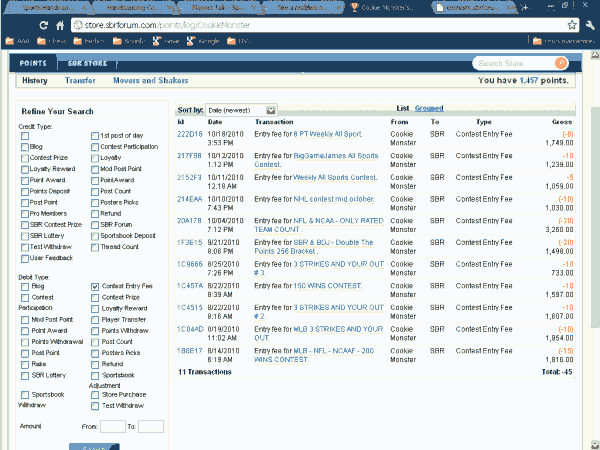Screen dimensions: 600x450
Task: Tick the User Feedback credit checkbox
Action: pos(25,258)
